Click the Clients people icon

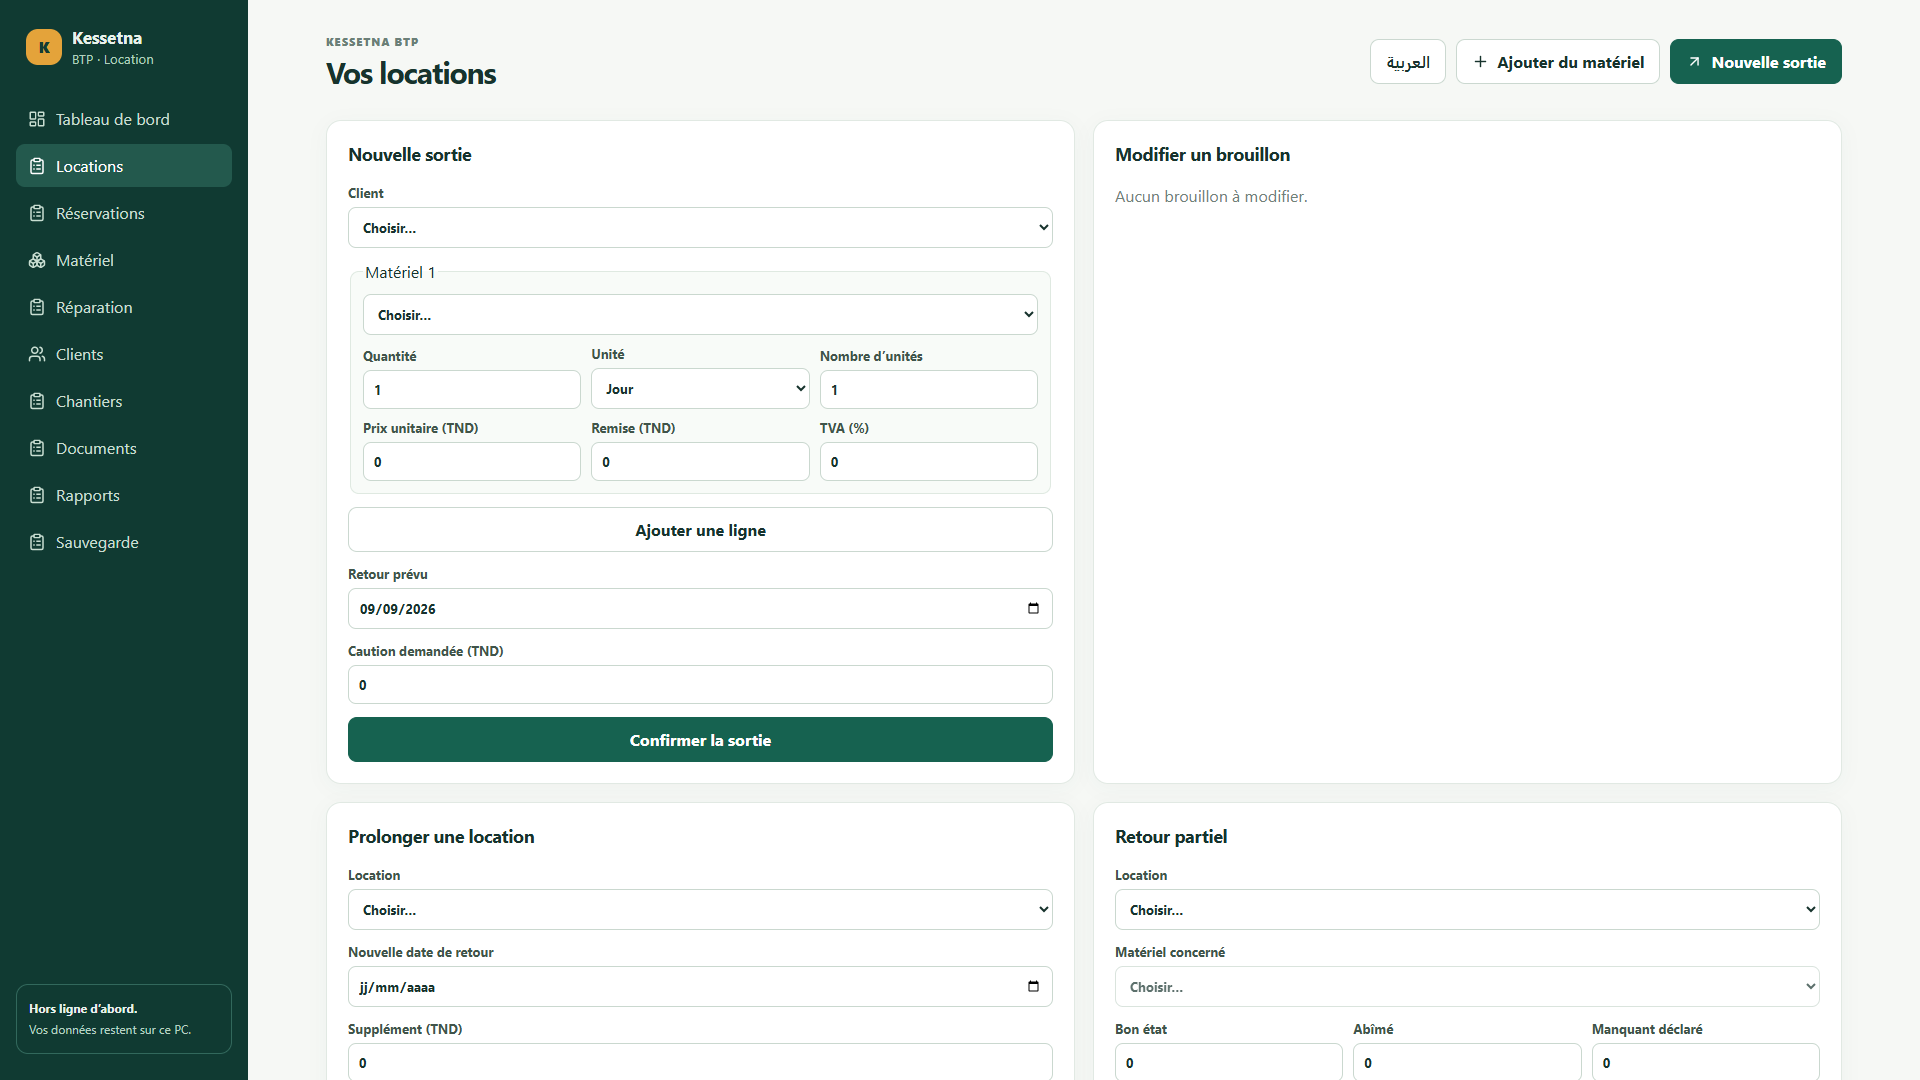pos(37,354)
